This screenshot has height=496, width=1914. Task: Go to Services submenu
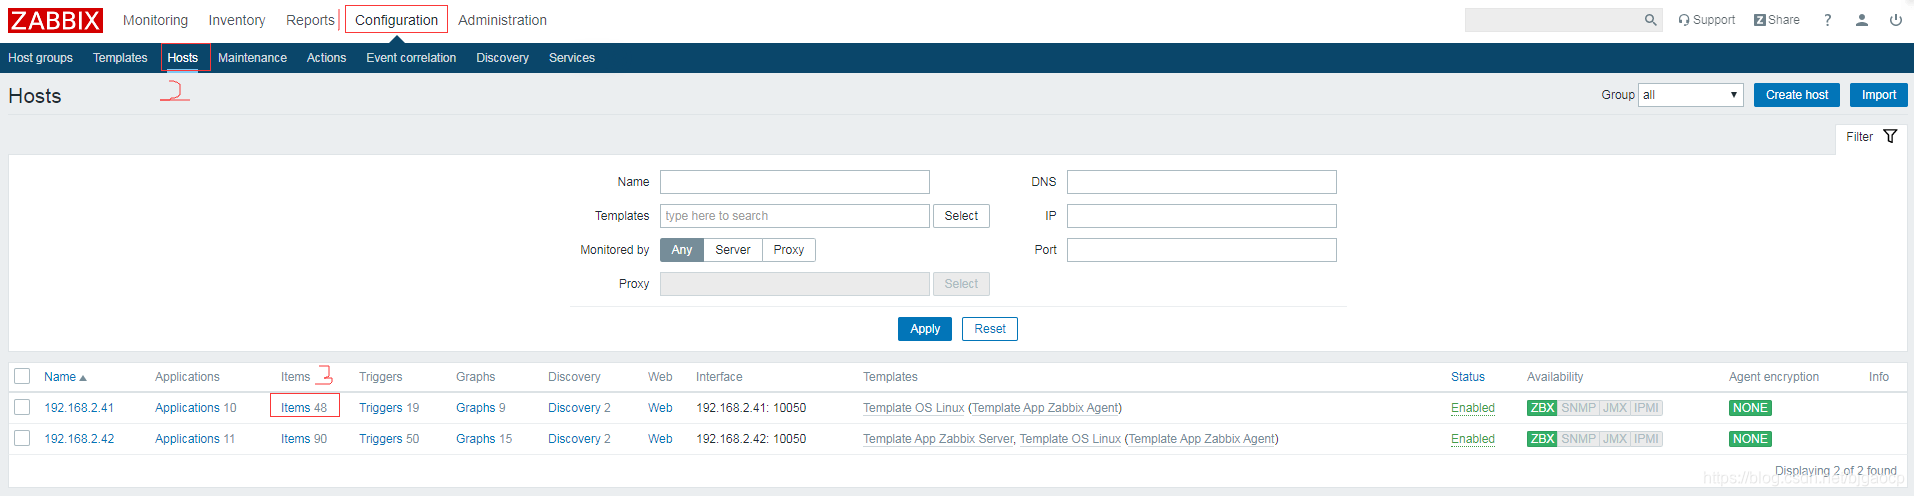click(572, 58)
